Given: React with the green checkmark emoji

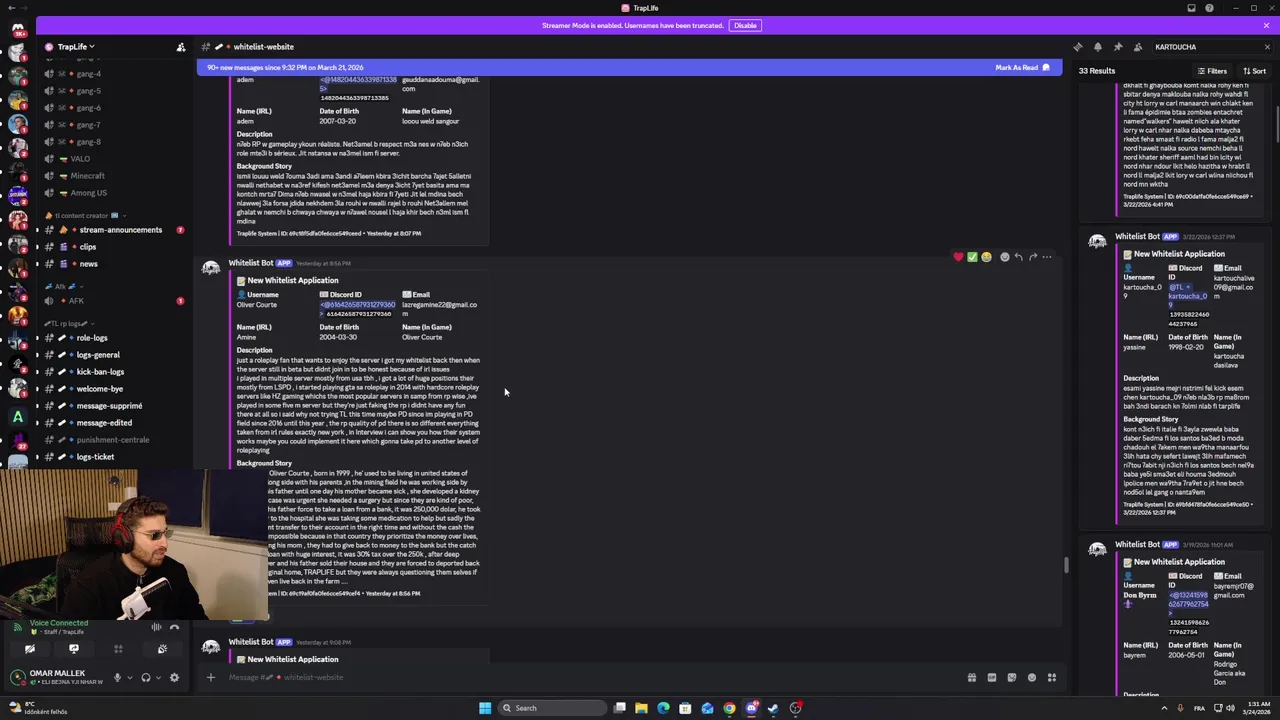Looking at the screenshot, I should click(x=972, y=257).
